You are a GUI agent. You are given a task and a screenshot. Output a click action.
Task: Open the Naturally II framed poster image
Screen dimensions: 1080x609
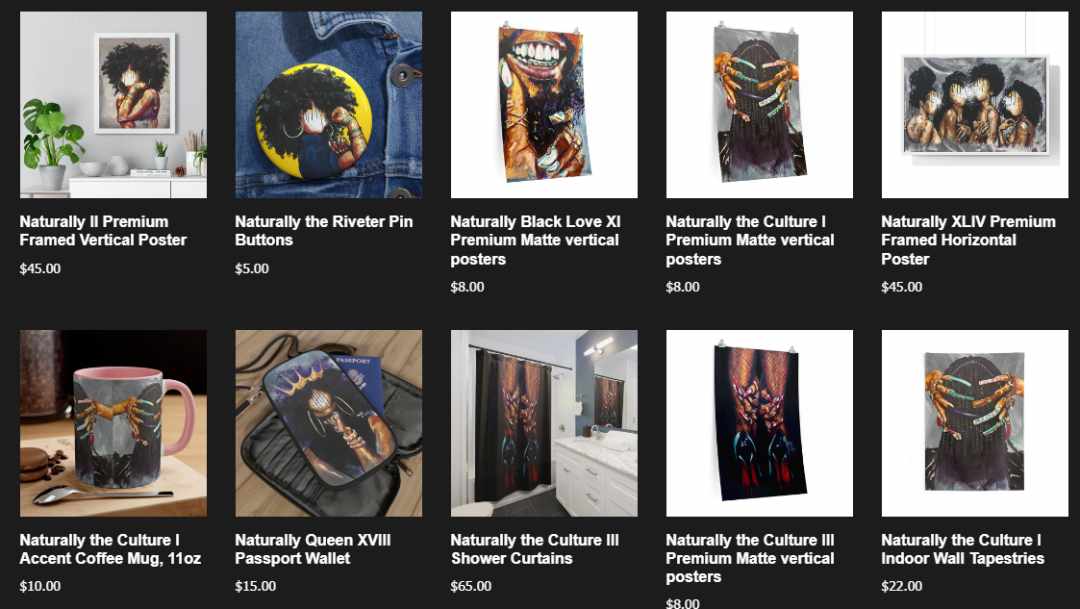[113, 105]
